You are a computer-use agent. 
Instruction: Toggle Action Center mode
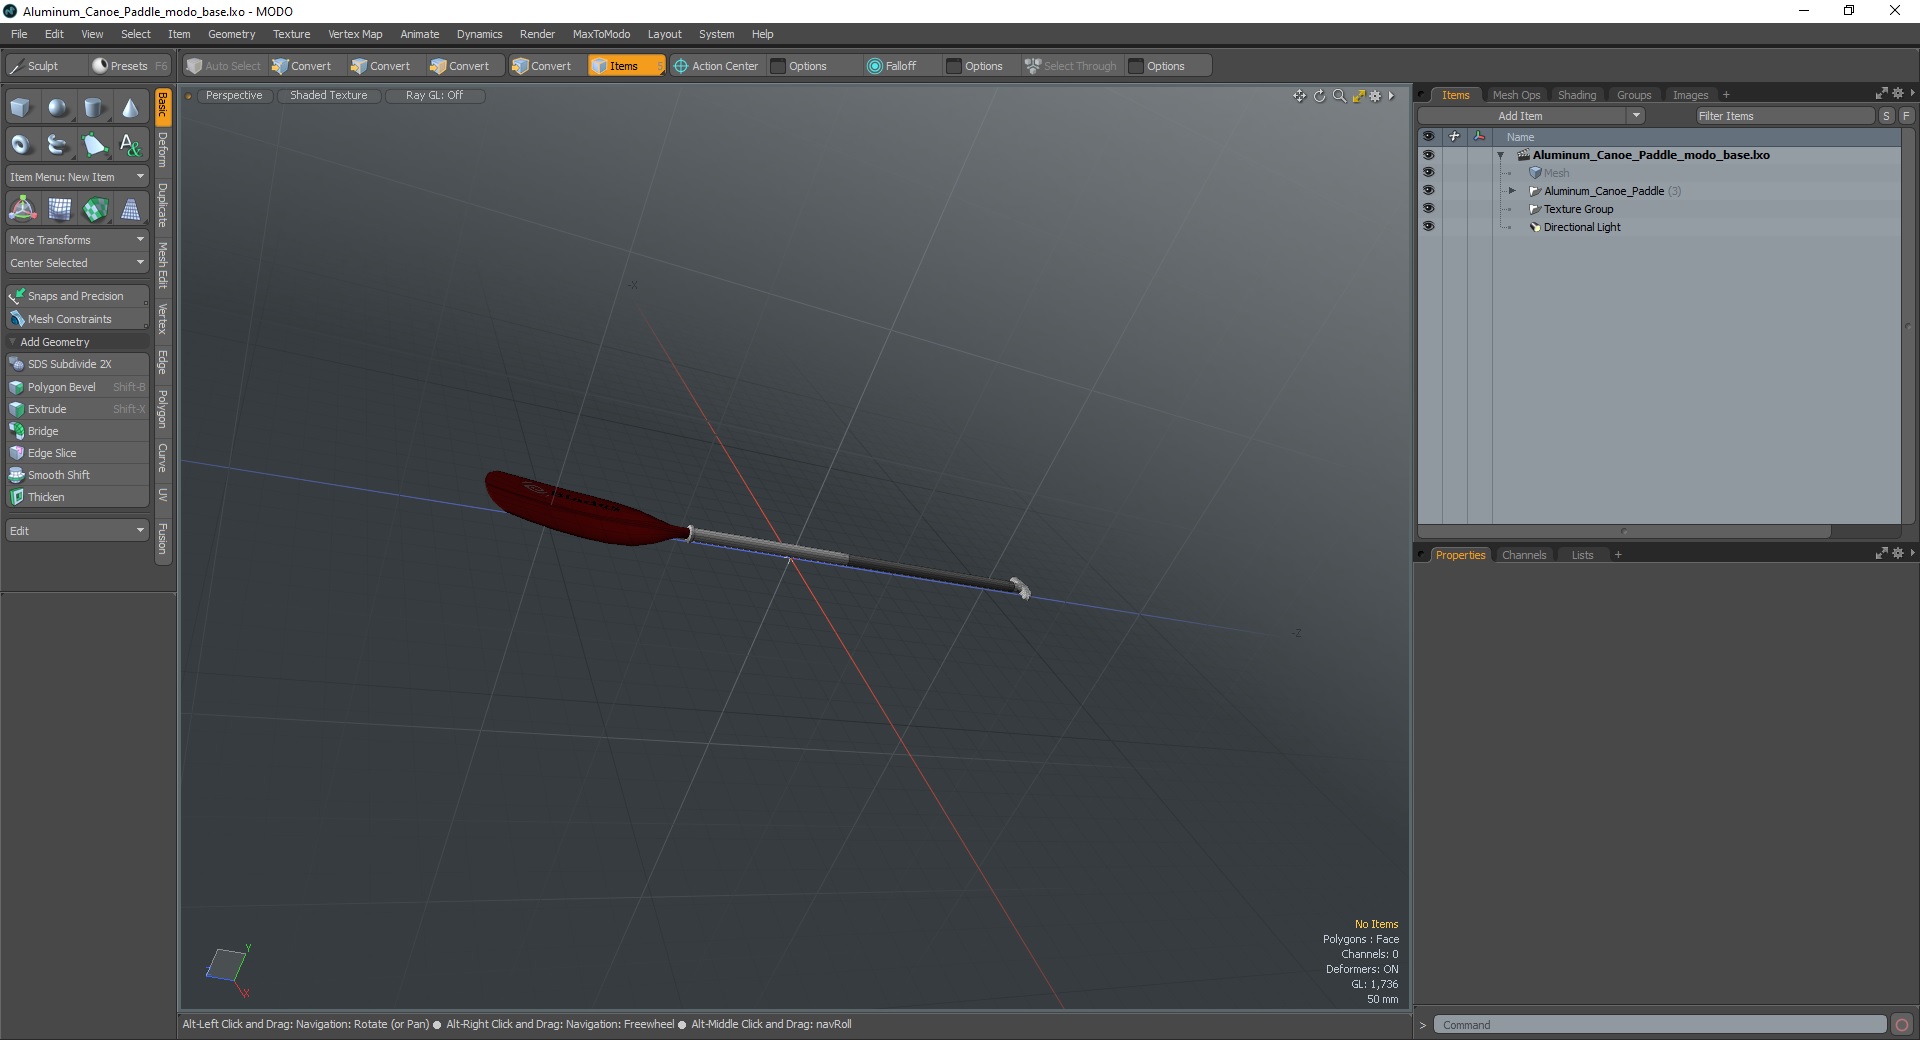tap(716, 66)
